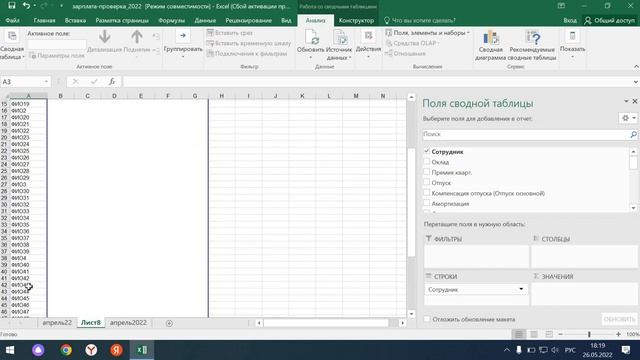Switch to the Формулы tab
This screenshot has width=640, height=360.
coord(171,20)
